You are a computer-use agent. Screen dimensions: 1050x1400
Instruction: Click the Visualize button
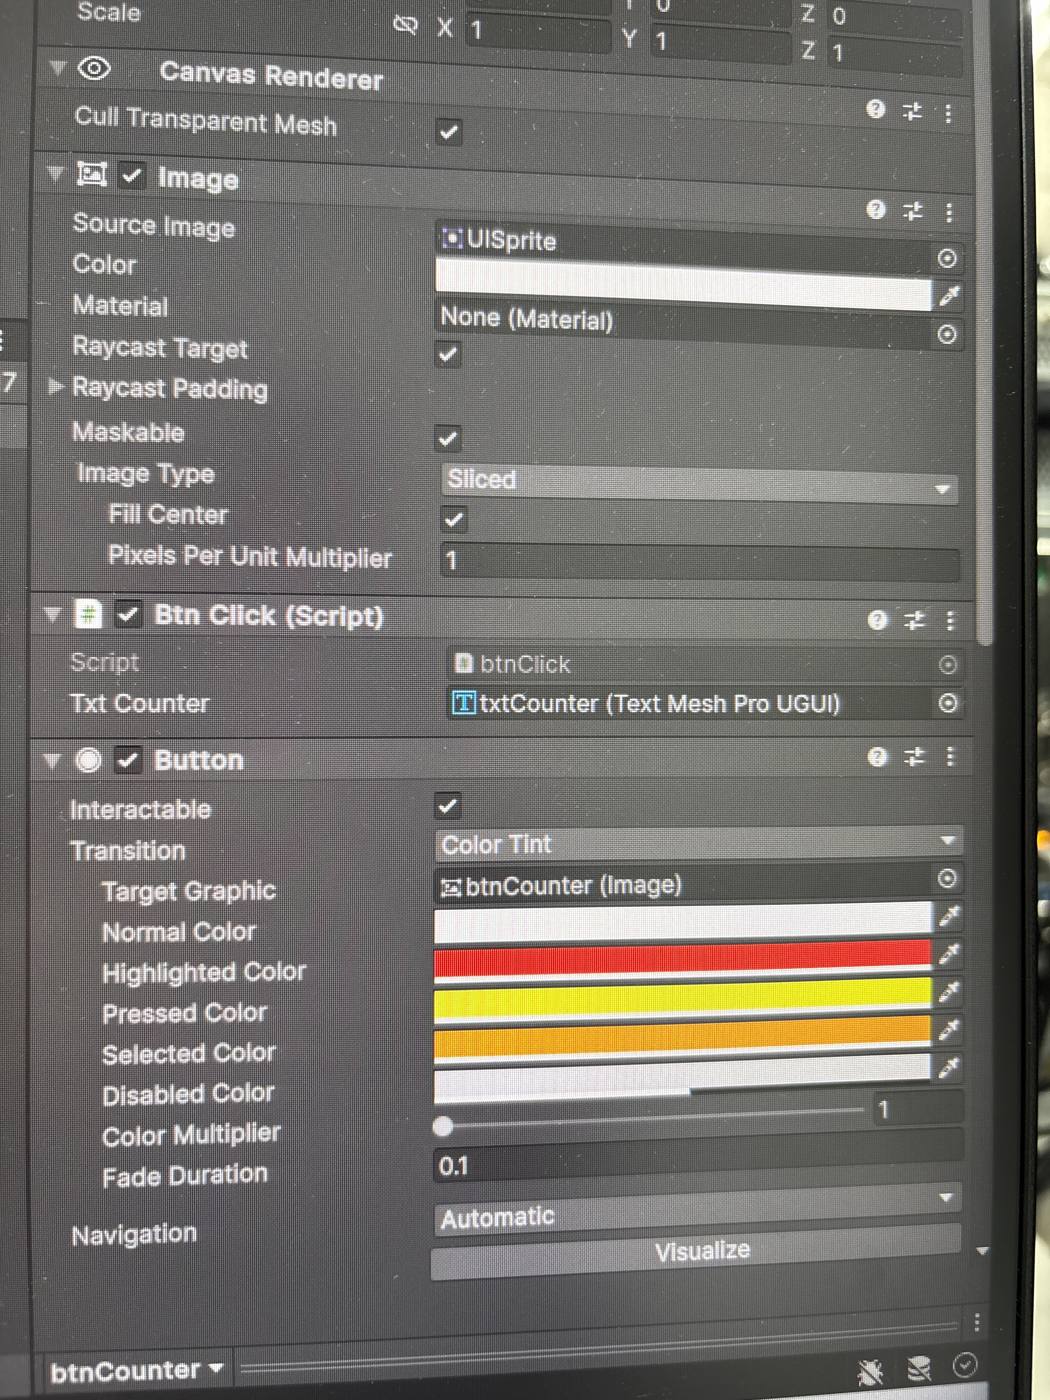coord(697,1251)
